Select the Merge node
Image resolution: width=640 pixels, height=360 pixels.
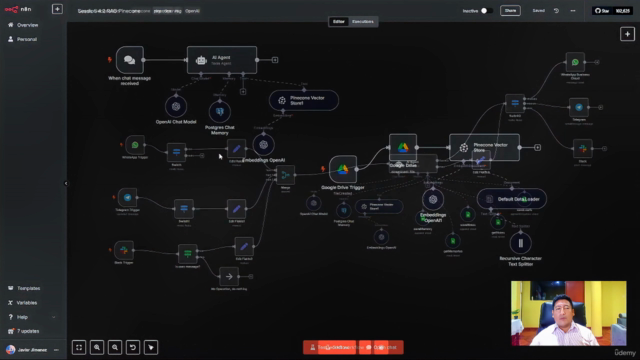[285, 176]
